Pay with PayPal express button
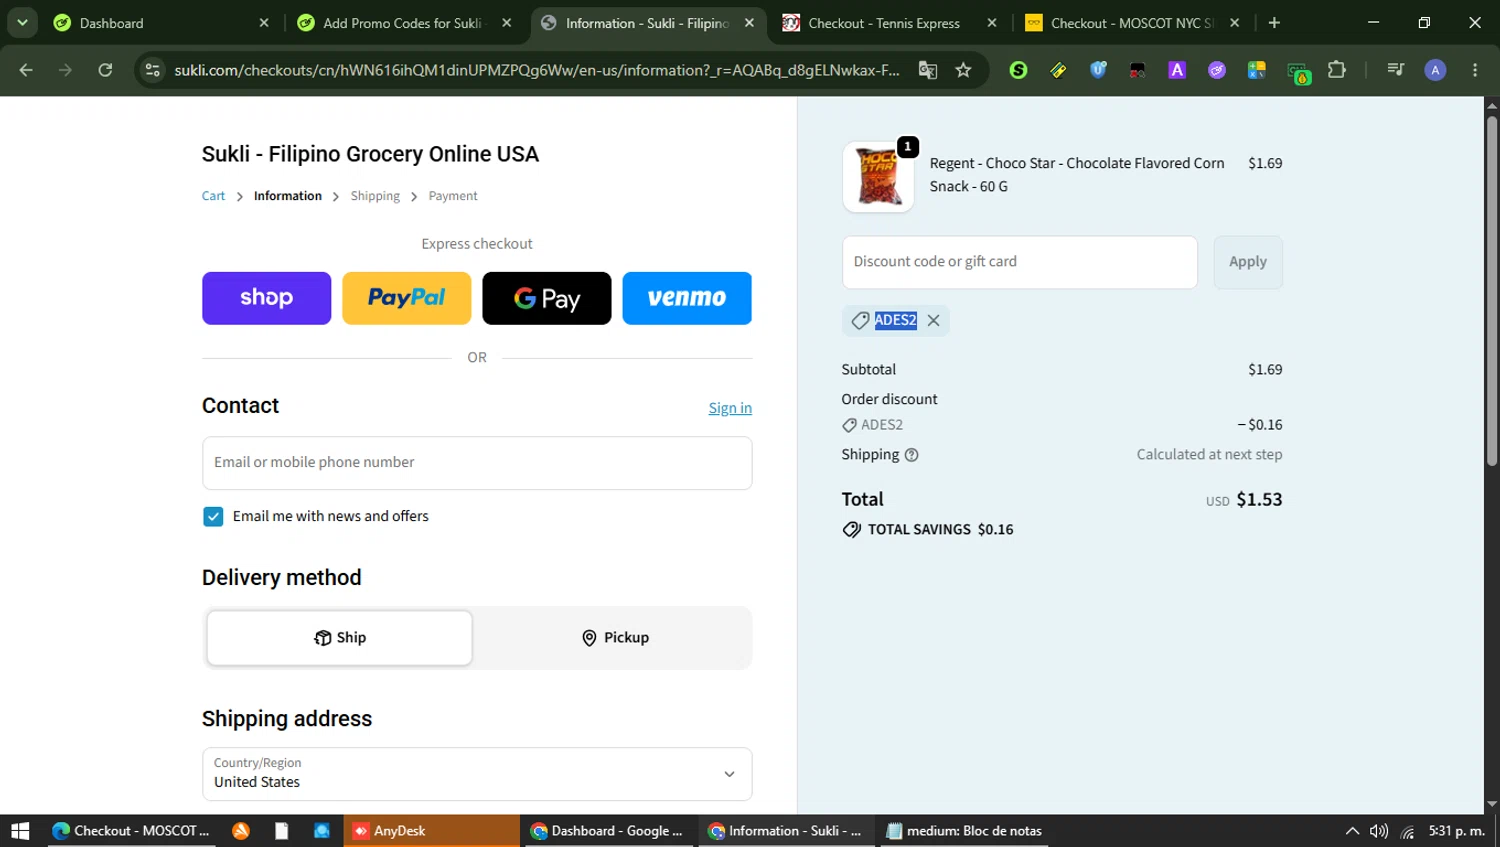 (406, 298)
